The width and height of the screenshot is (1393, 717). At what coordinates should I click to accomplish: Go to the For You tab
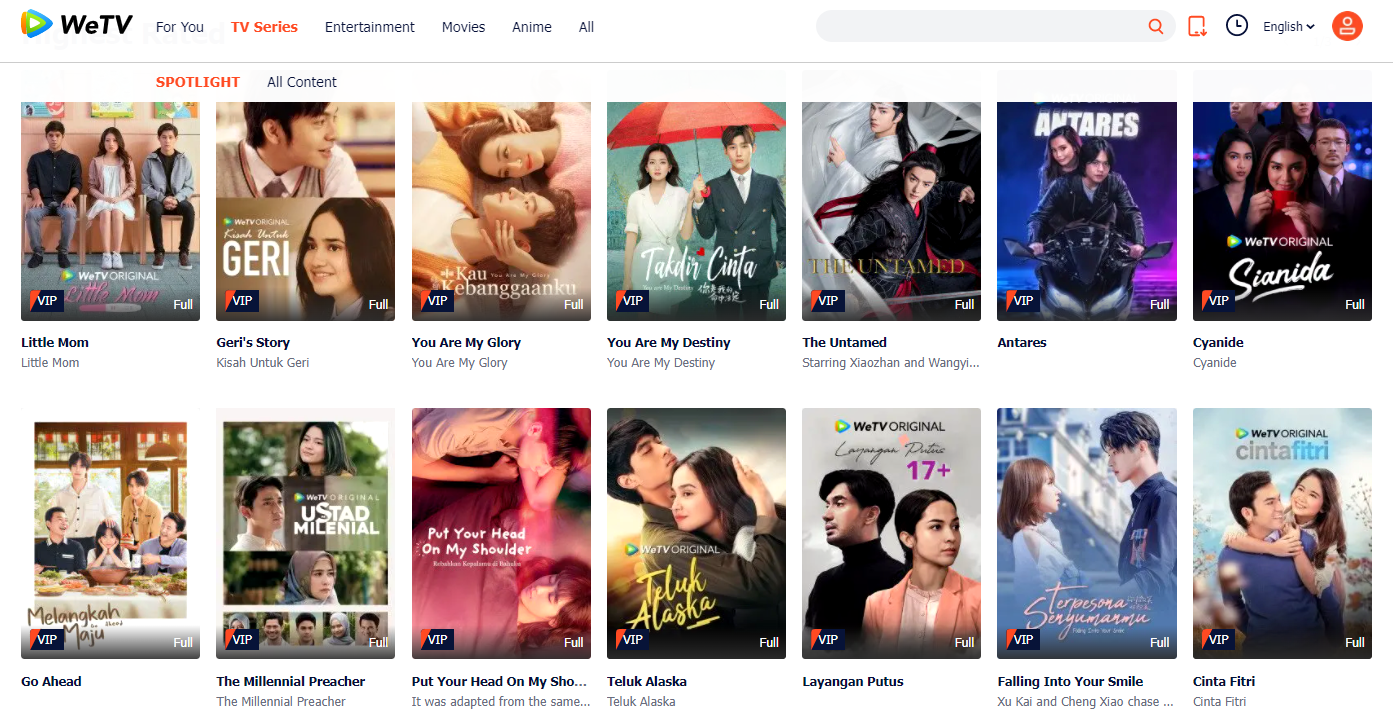(x=180, y=27)
